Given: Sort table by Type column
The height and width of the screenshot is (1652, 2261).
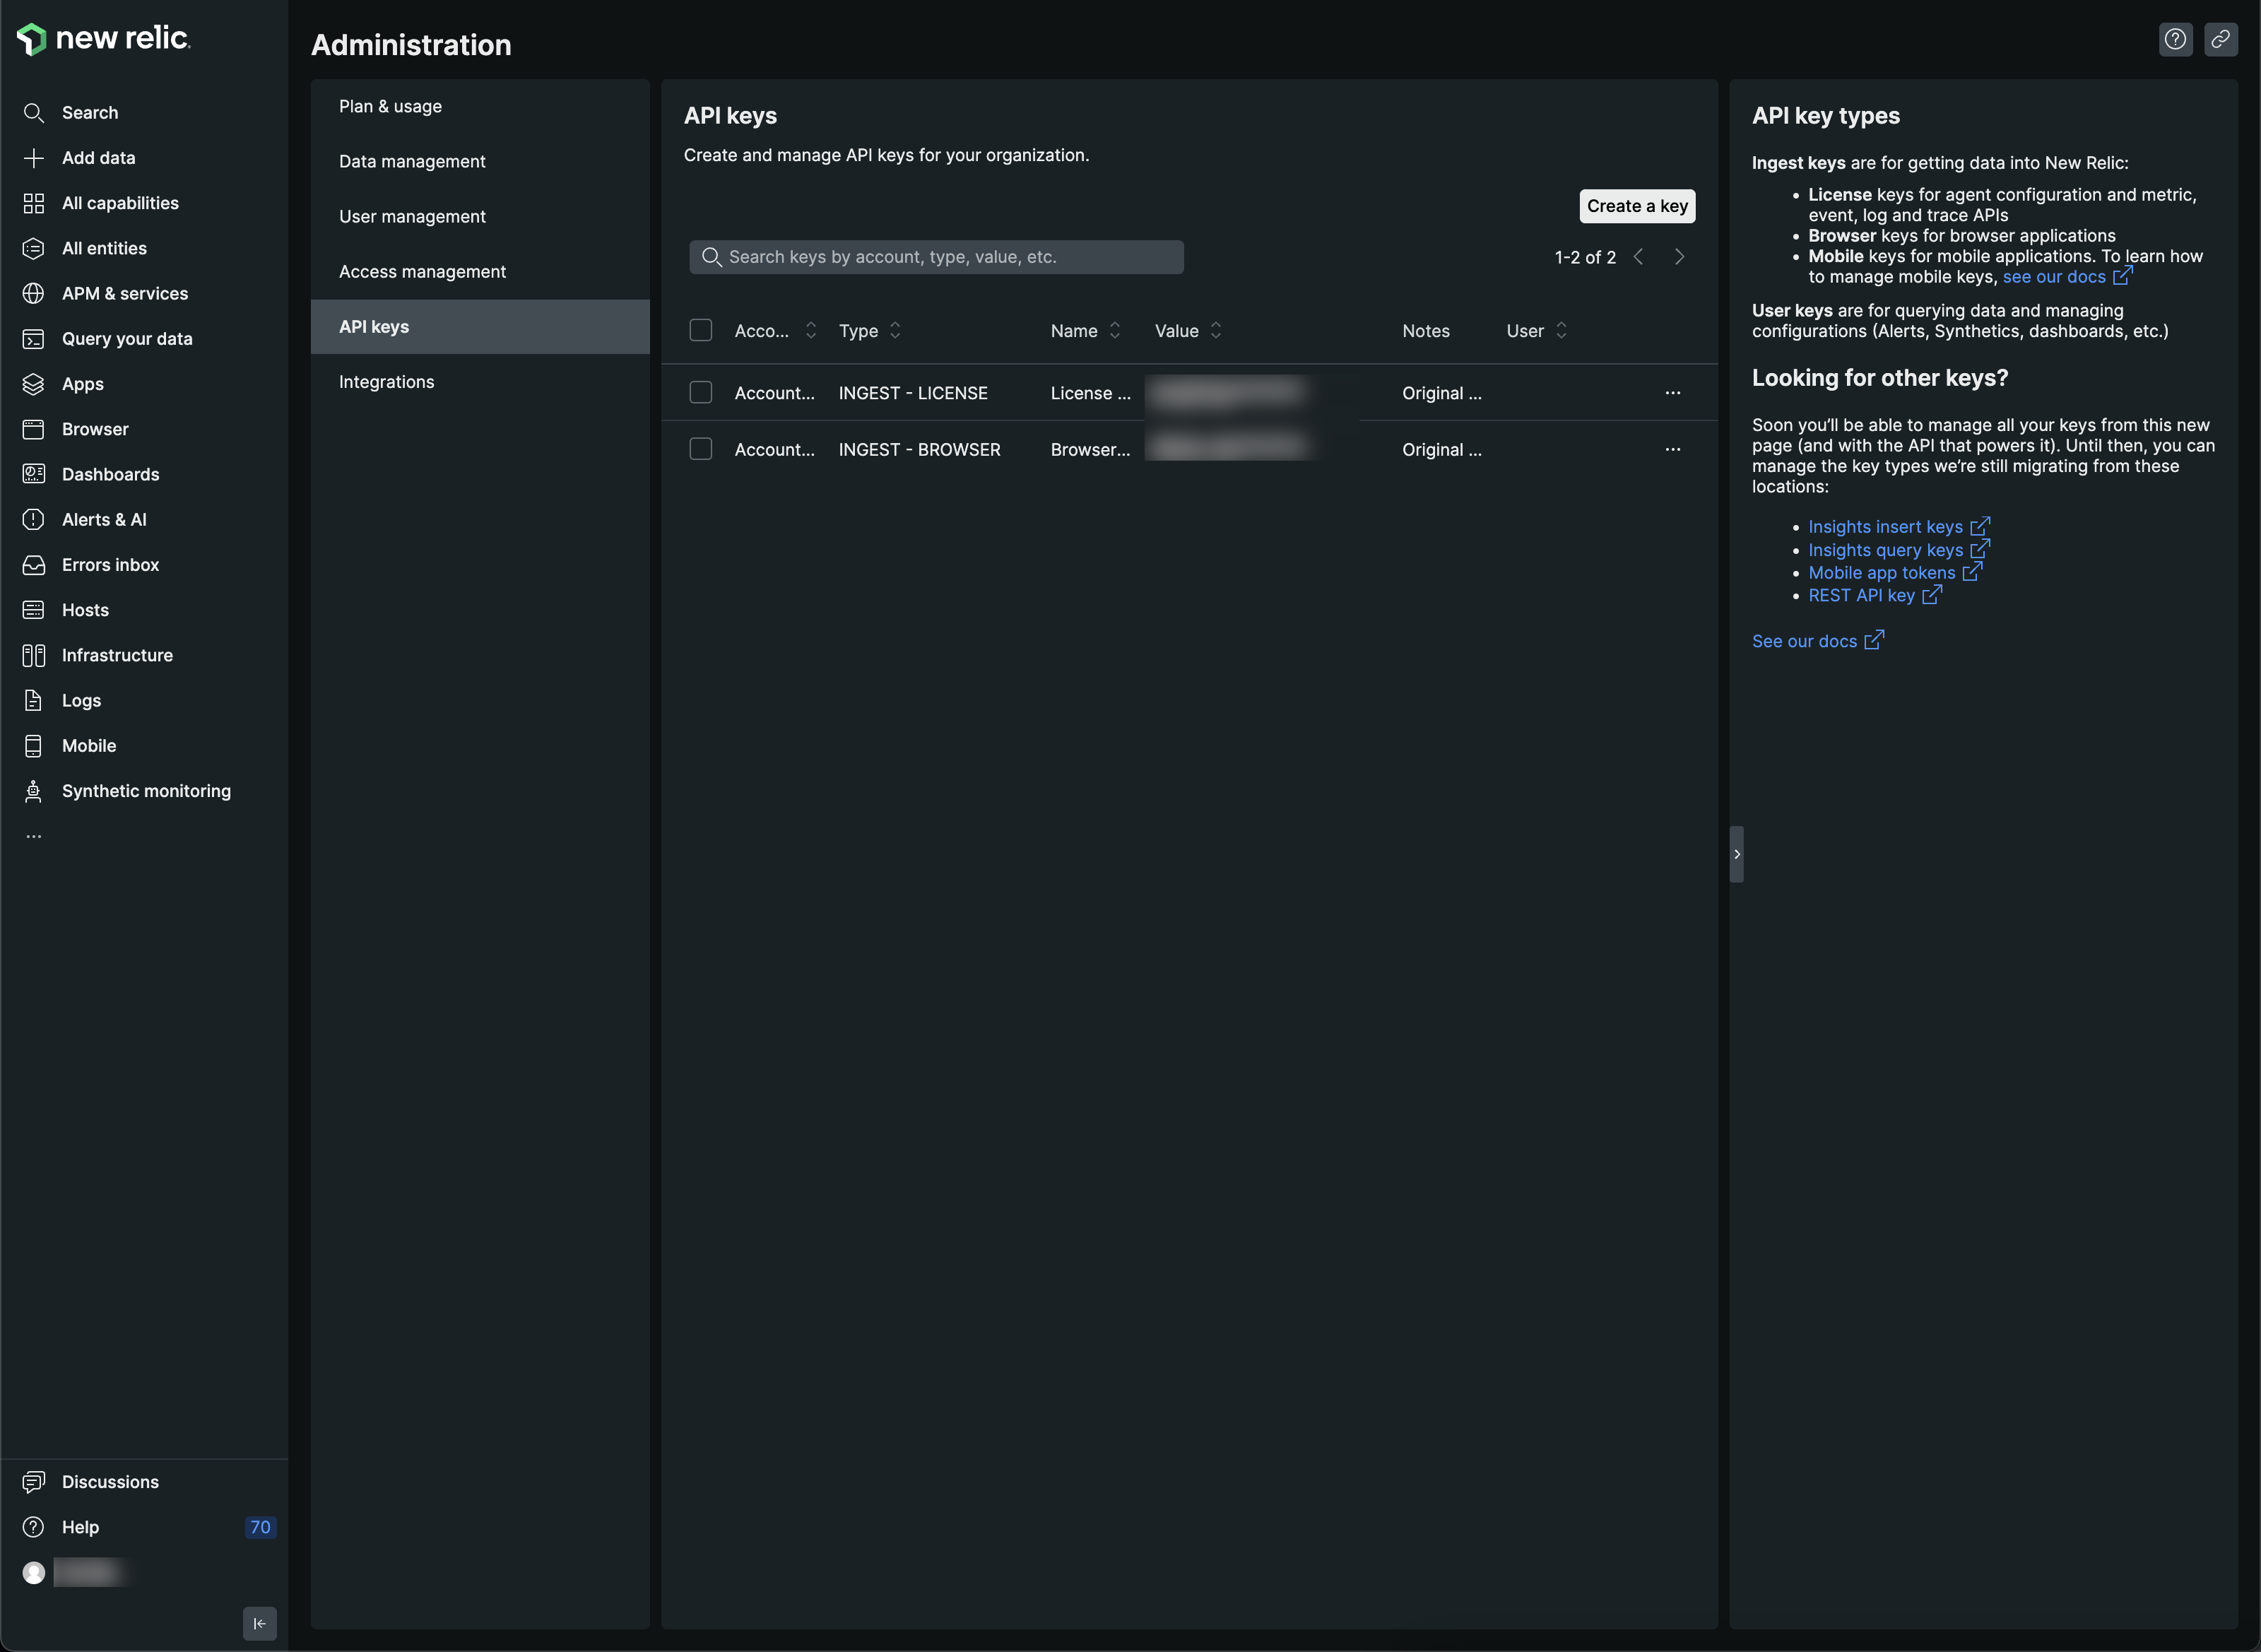Looking at the screenshot, I should [x=870, y=331].
